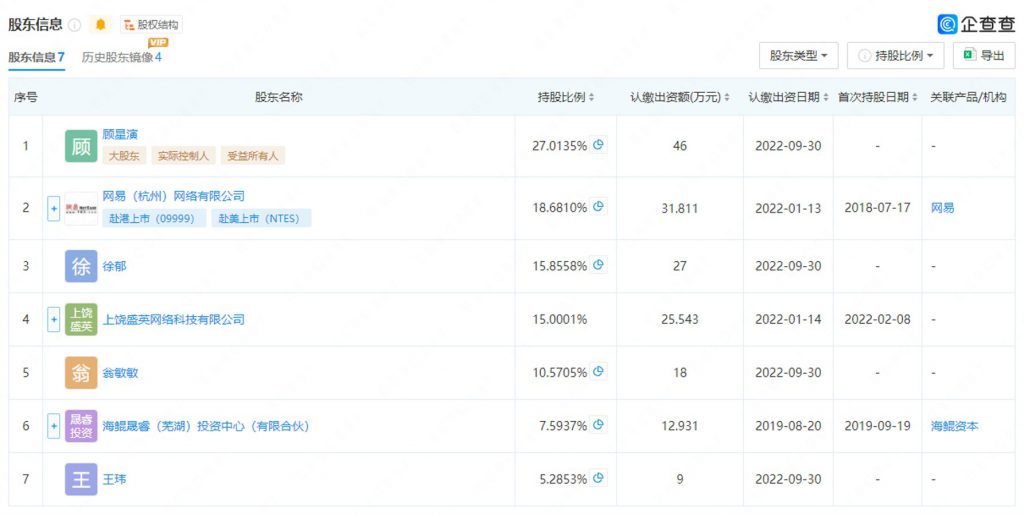This screenshot has width=1024, height=515.
Task: Click 翁敏敏 avatar icon
Action: coord(81,373)
